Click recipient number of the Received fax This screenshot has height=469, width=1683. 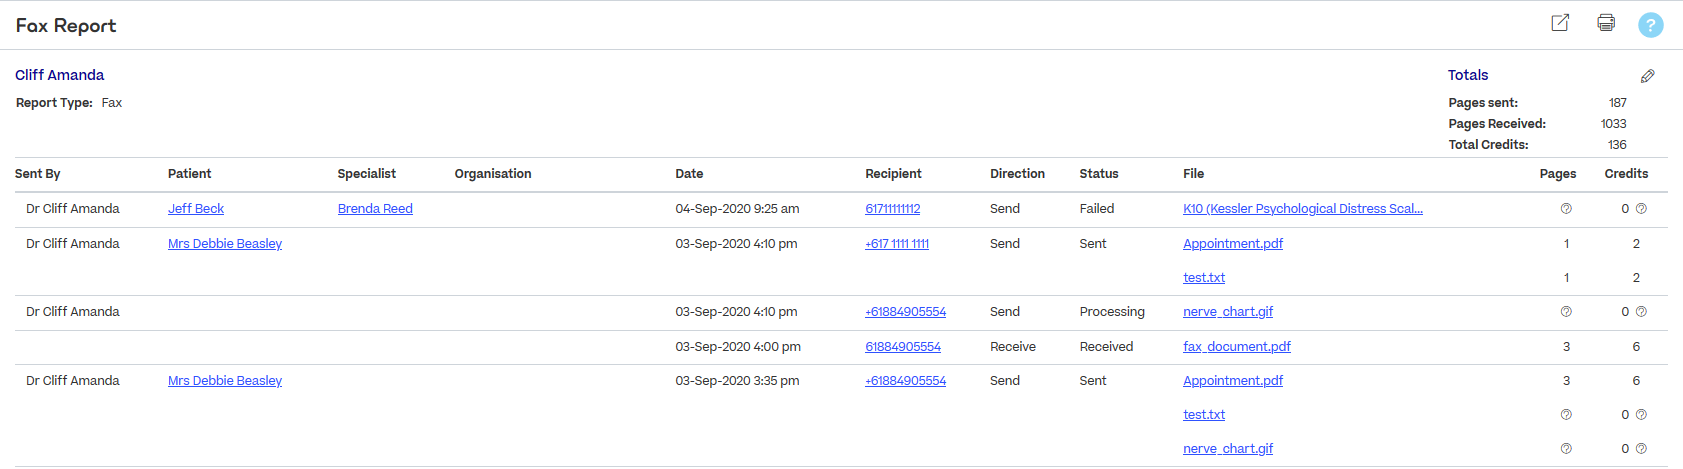[903, 347]
